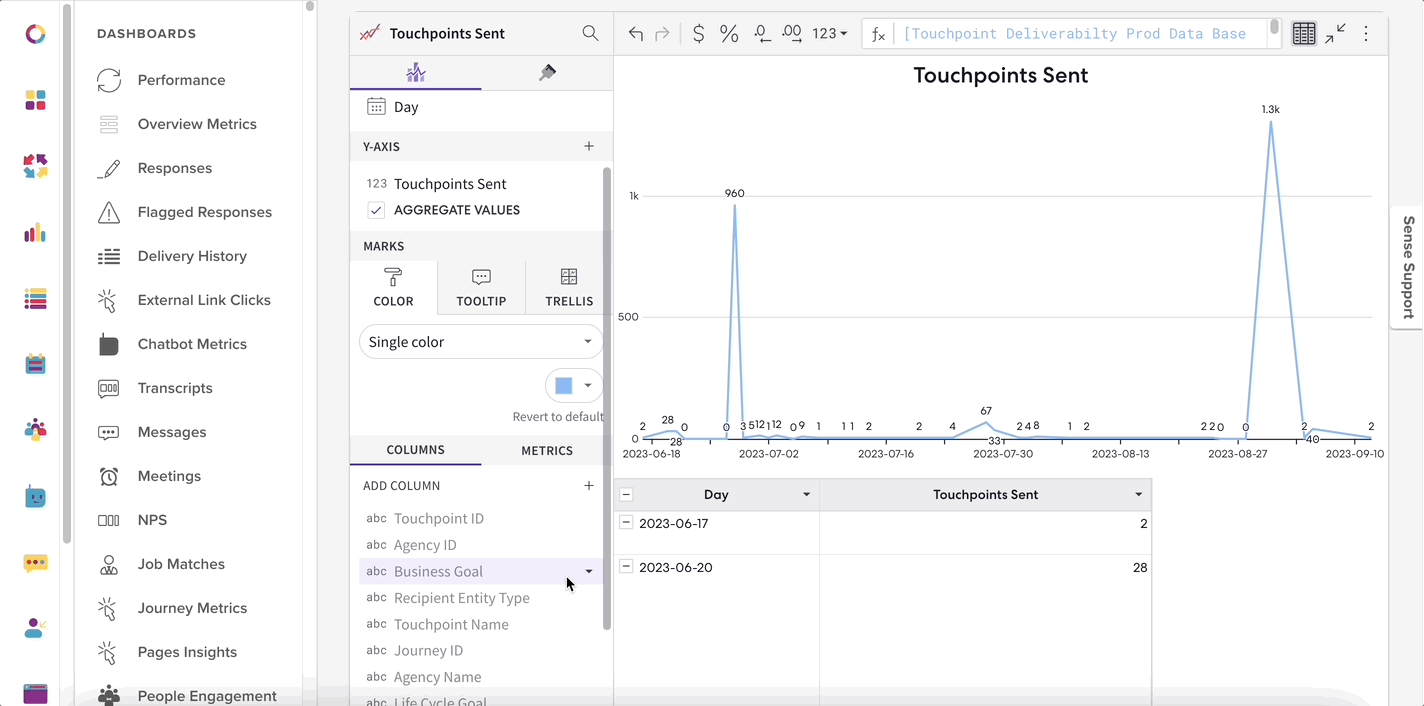Screen dimensions: 1424x706
Task: Click the Touchpoints Sent Y-axis item
Action: pos(450,184)
